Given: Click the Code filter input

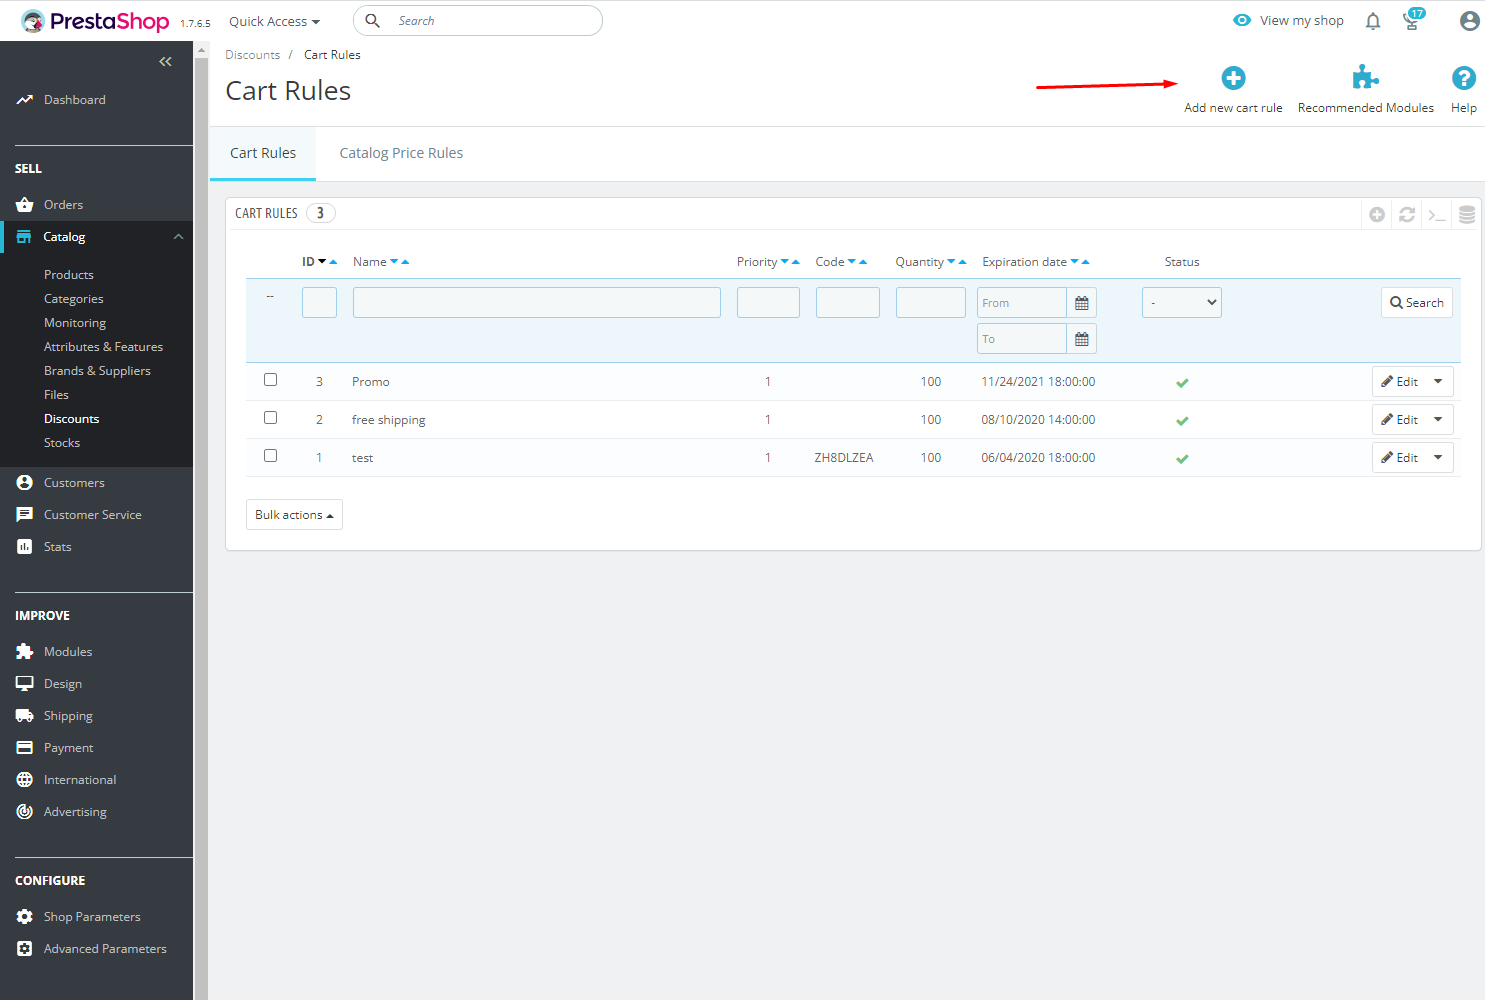Looking at the screenshot, I should pyautogui.click(x=848, y=303).
